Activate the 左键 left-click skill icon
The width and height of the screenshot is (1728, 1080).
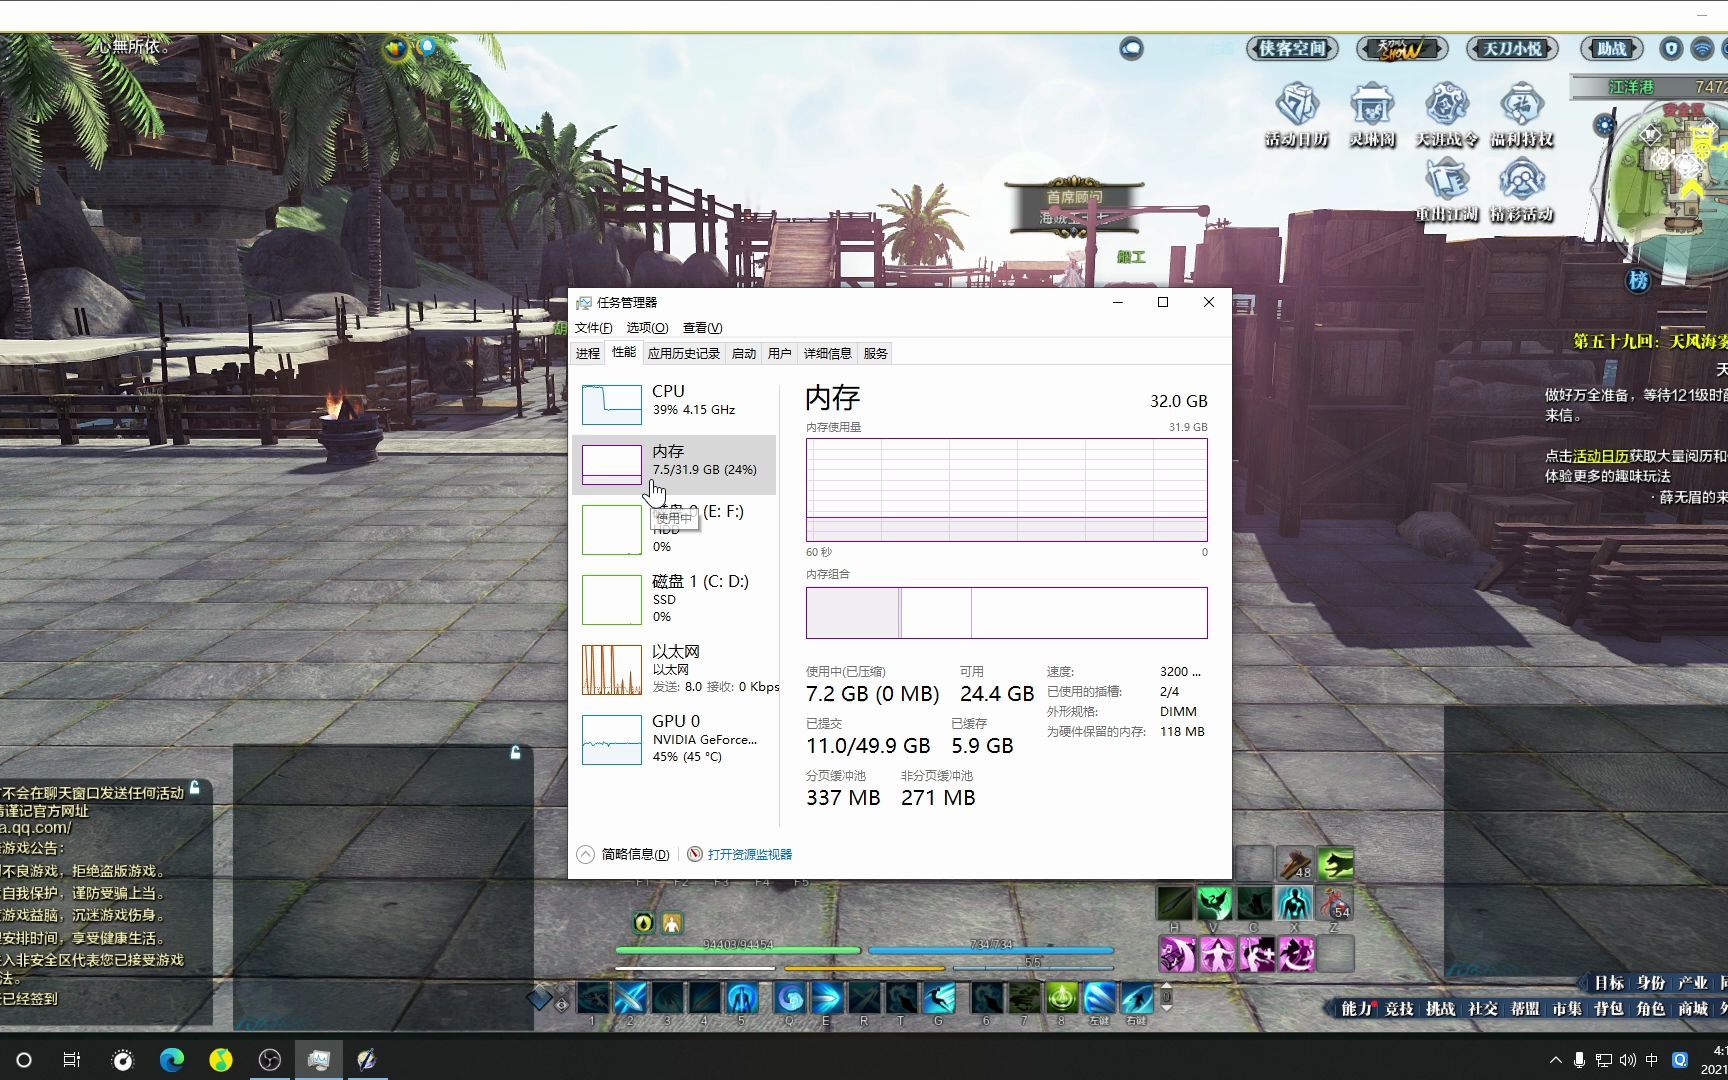1099,997
